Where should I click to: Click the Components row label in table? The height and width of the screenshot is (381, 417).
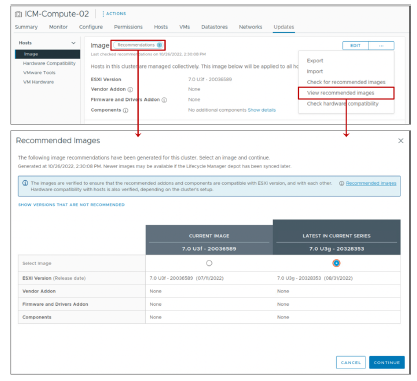pyautogui.click(x=37, y=317)
